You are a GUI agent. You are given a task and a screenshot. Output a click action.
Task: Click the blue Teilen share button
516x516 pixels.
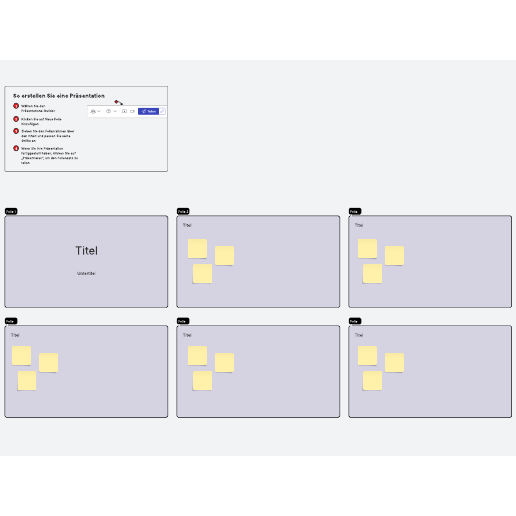(148, 111)
